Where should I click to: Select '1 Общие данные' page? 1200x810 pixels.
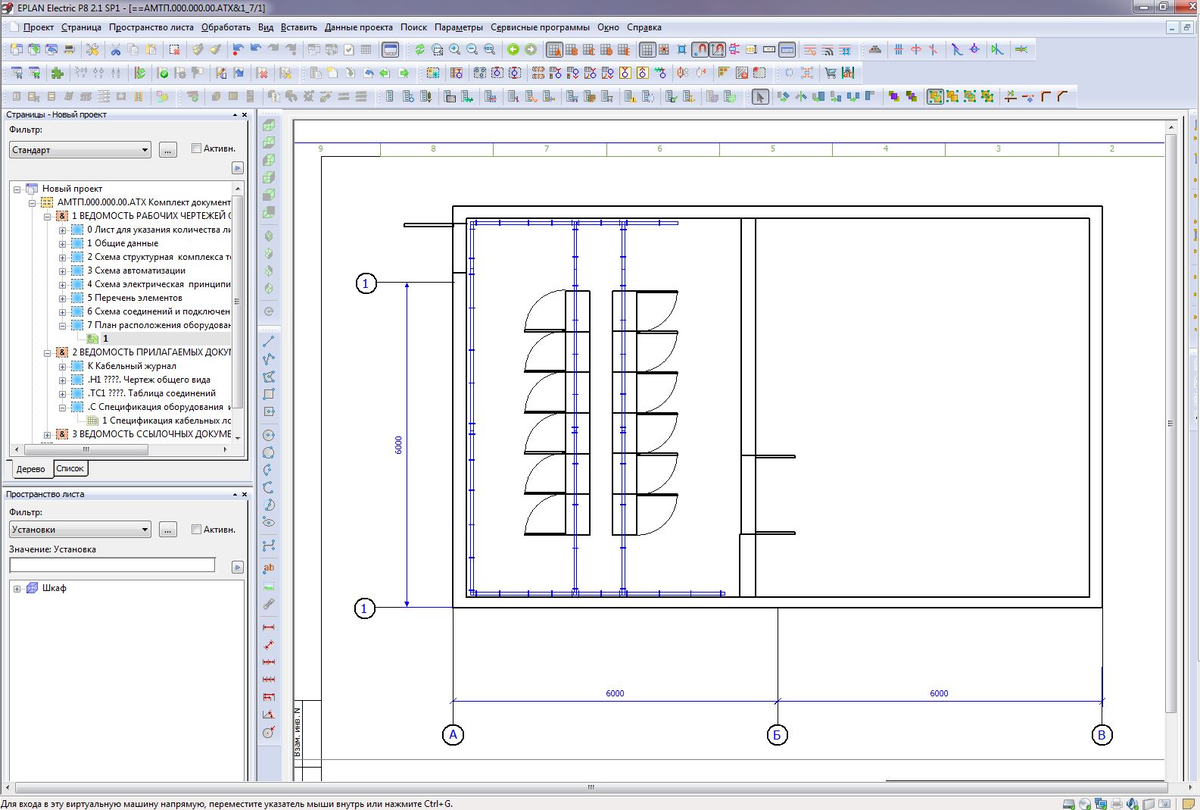122,243
